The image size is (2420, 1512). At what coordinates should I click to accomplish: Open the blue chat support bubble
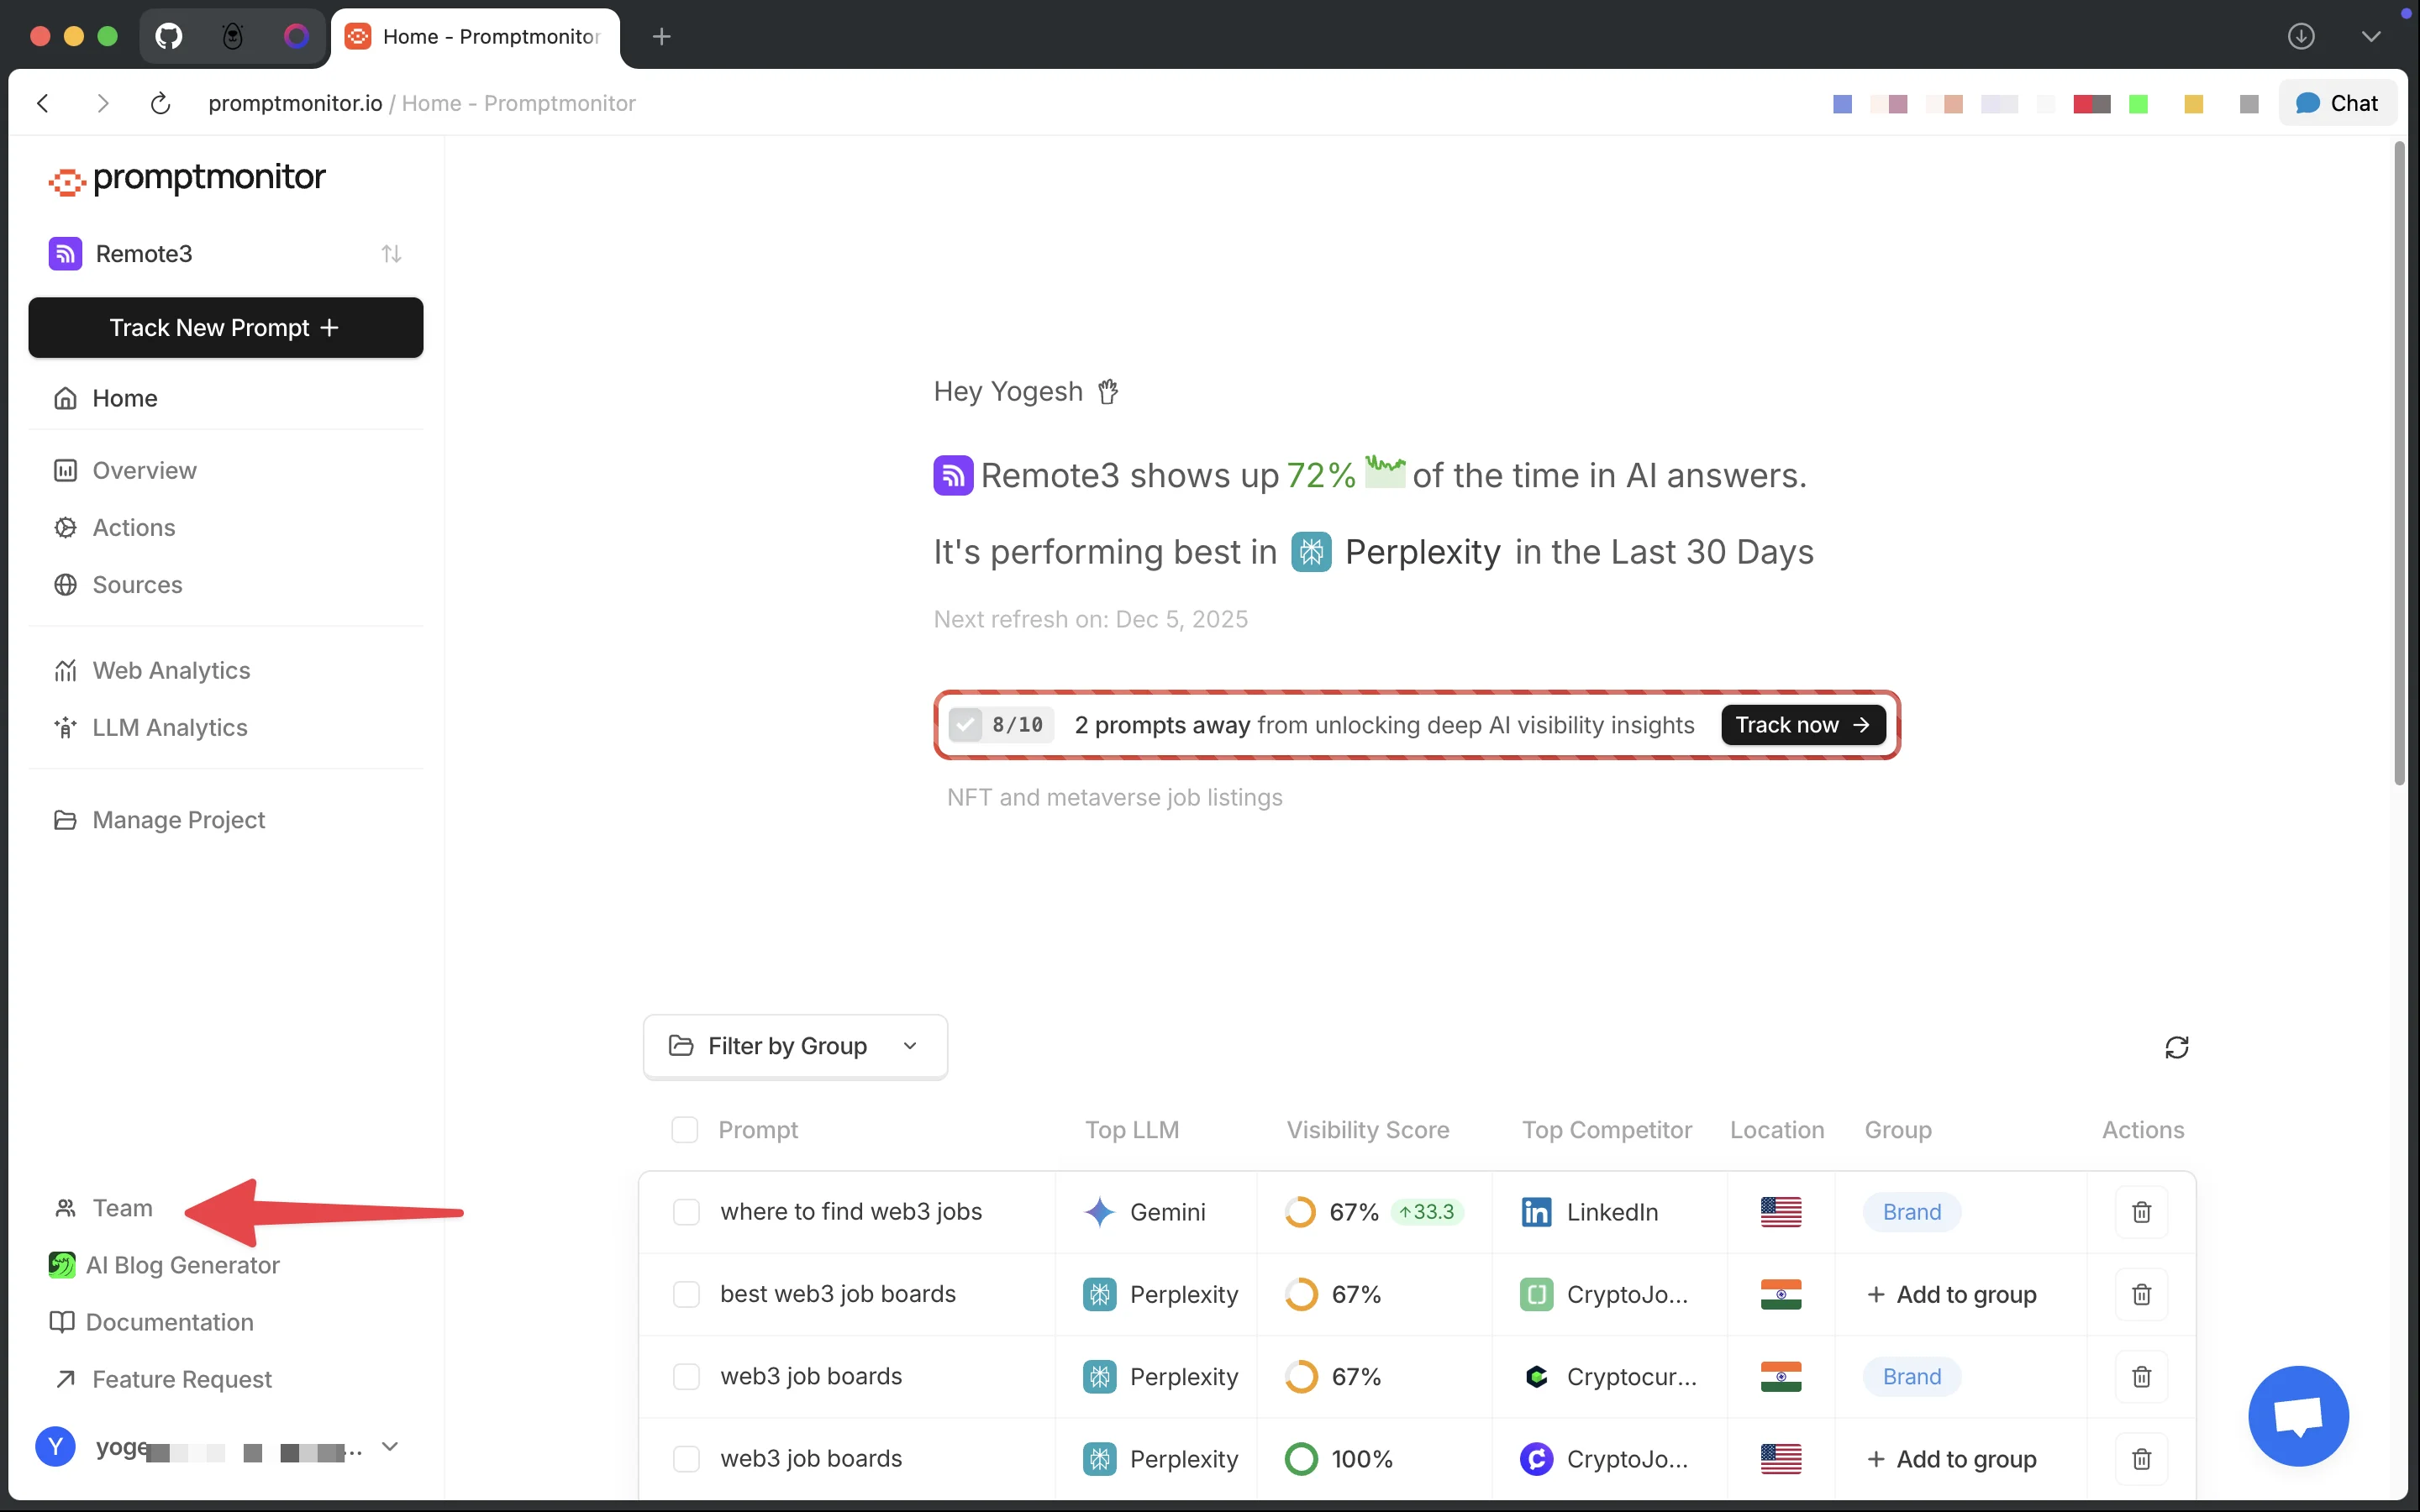[x=2297, y=1415]
